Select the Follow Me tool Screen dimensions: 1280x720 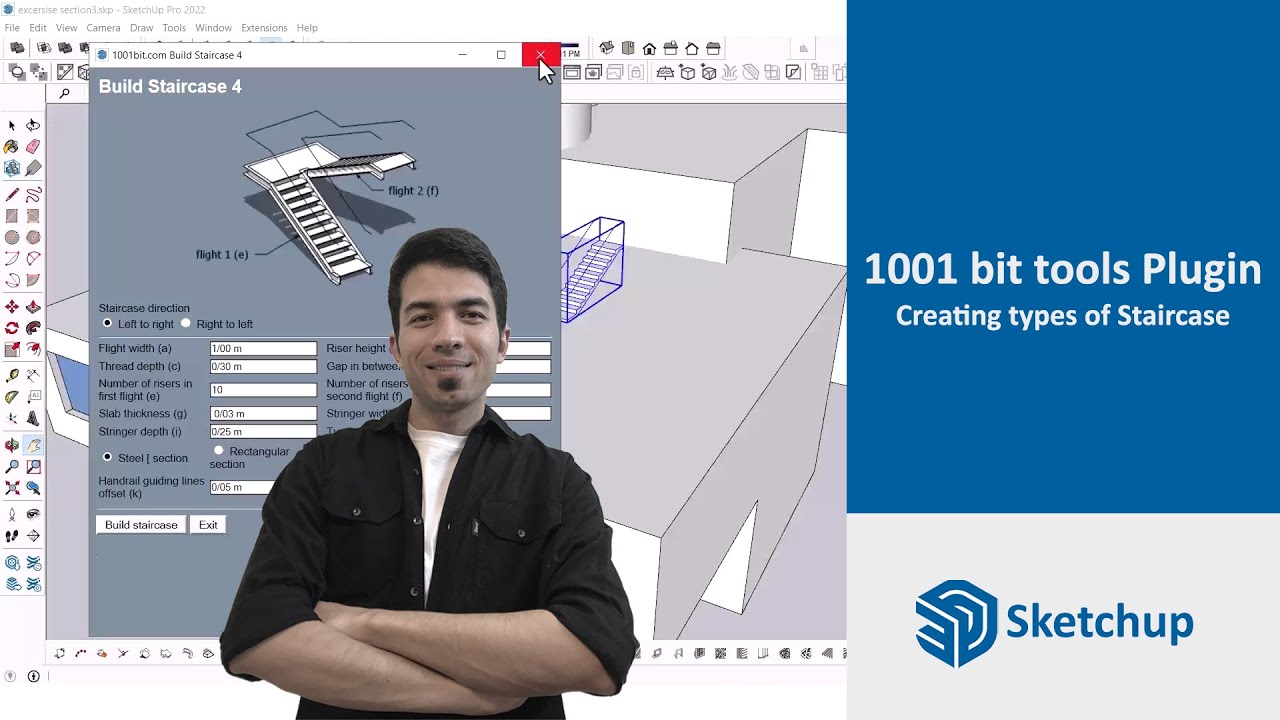(x=33, y=328)
